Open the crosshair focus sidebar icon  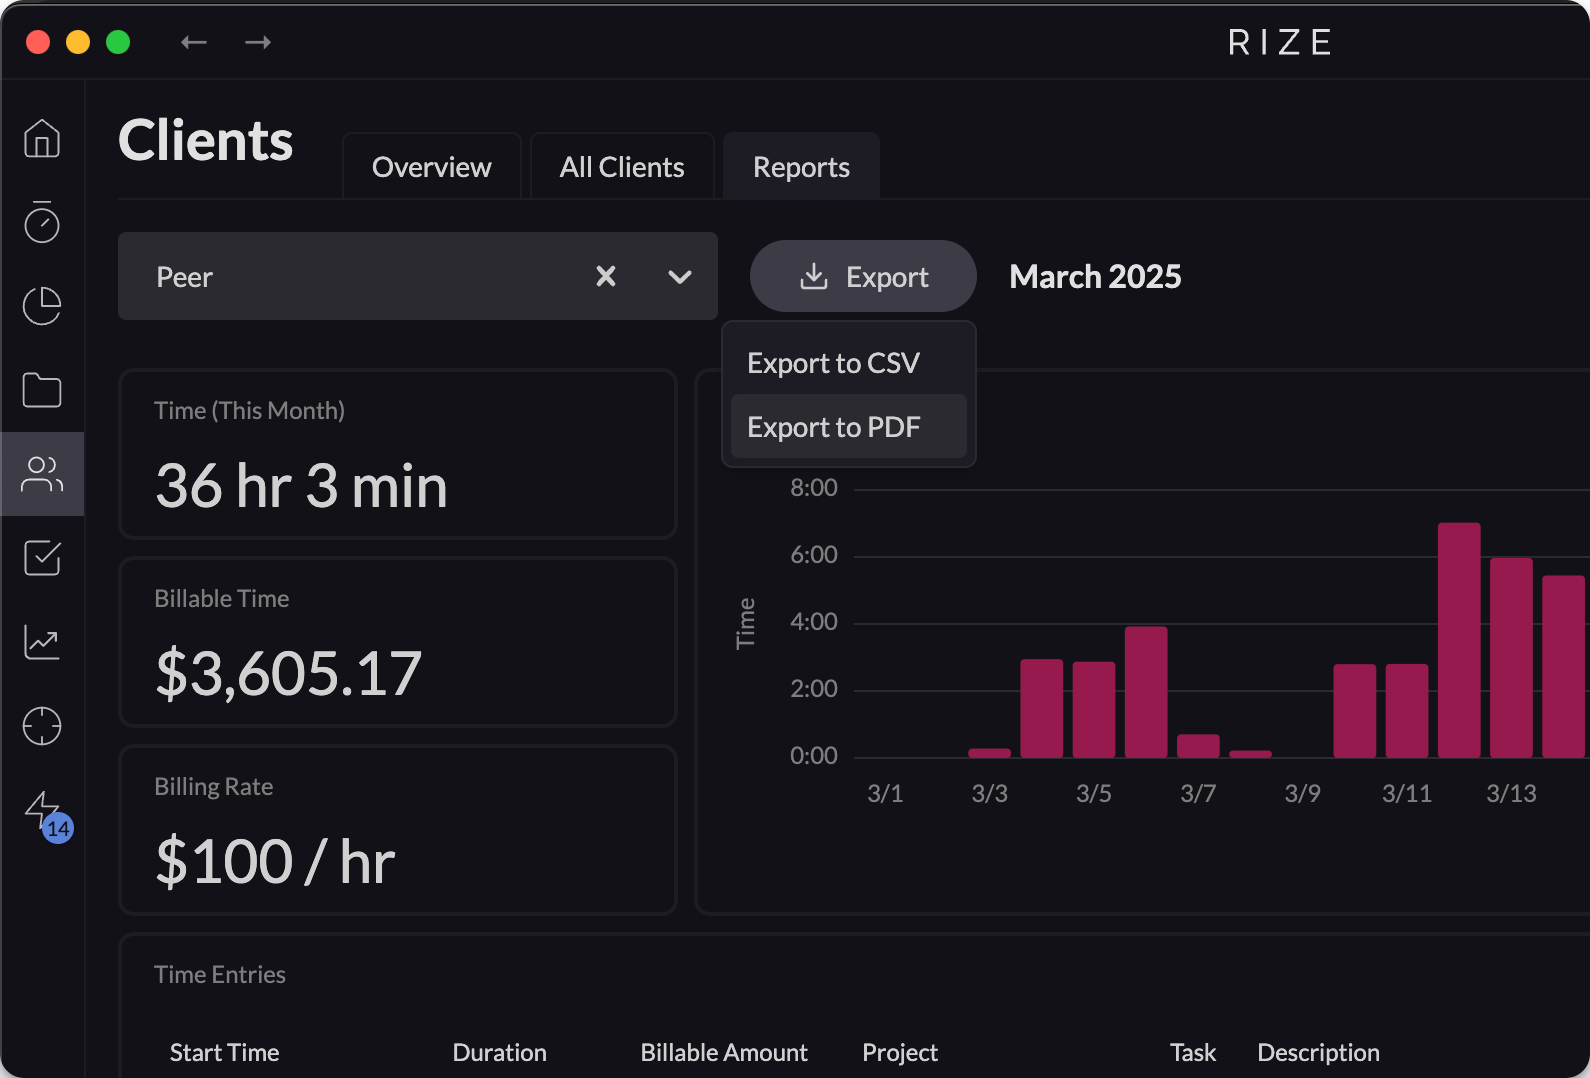(x=42, y=726)
